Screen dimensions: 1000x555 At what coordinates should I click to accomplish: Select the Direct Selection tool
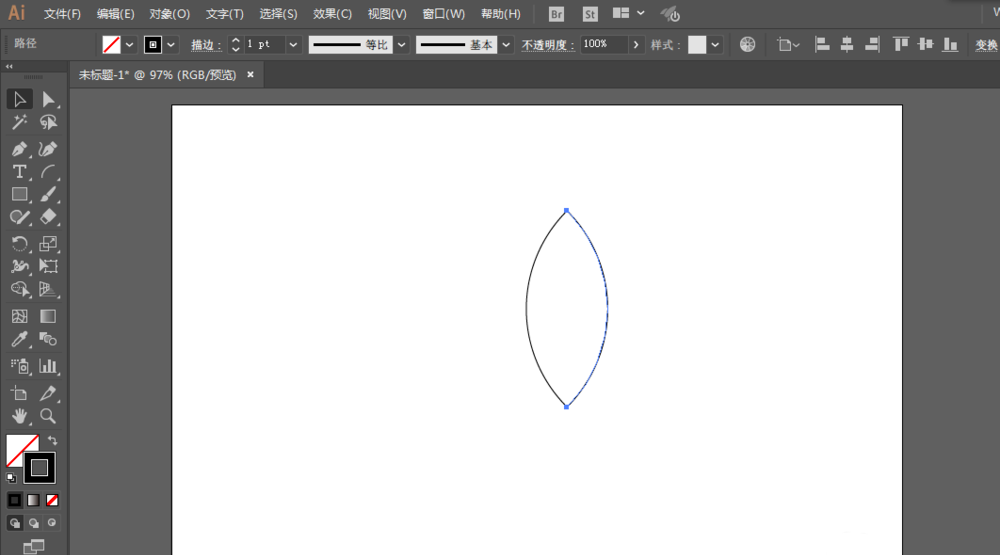pos(48,99)
